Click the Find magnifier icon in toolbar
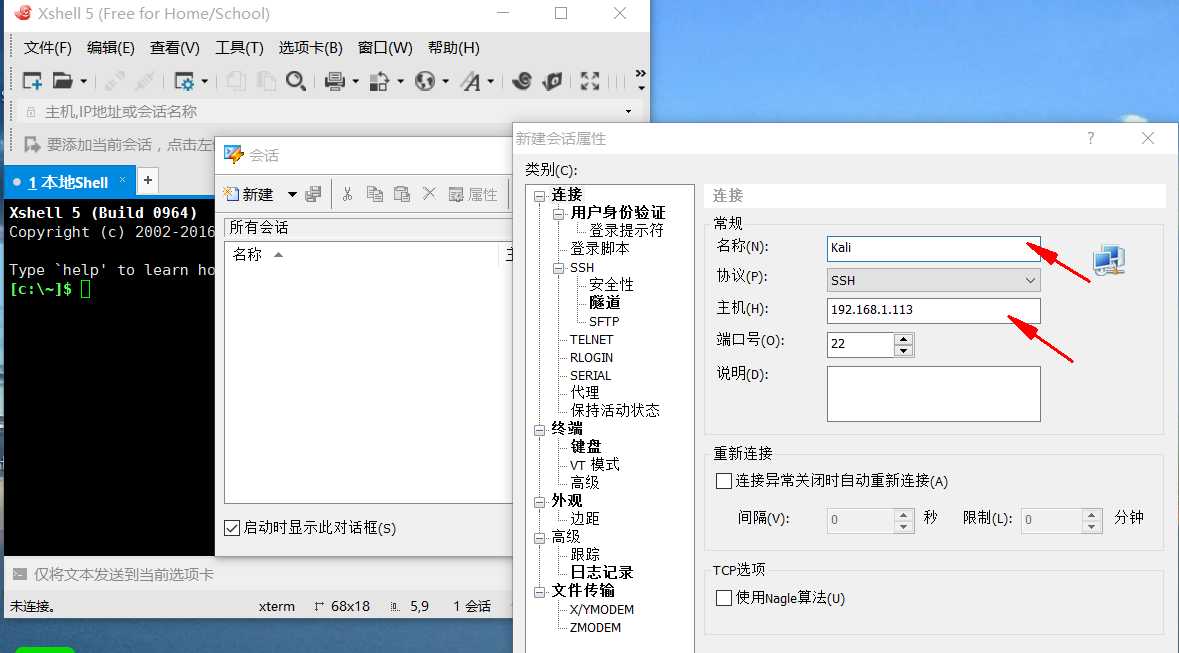The height and width of the screenshot is (653, 1179). [296, 80]
